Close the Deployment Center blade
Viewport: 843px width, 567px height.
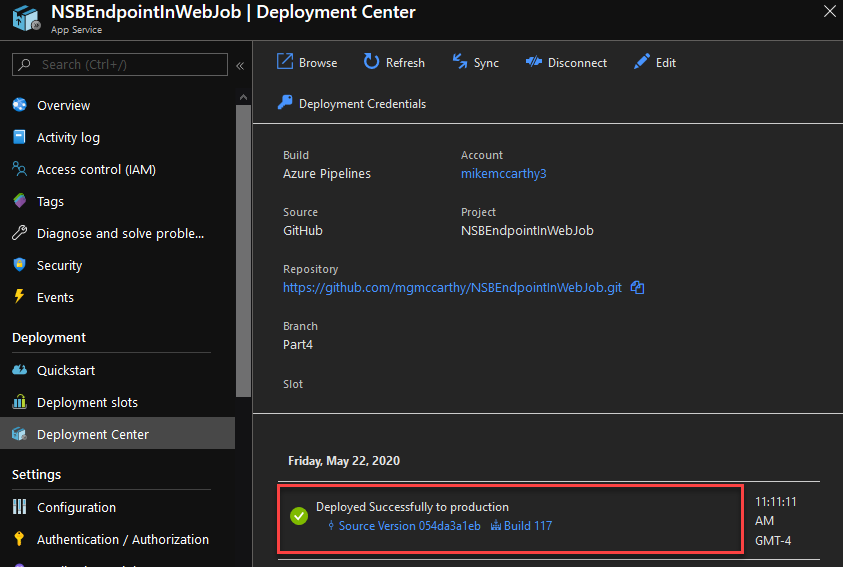[830, 11]
